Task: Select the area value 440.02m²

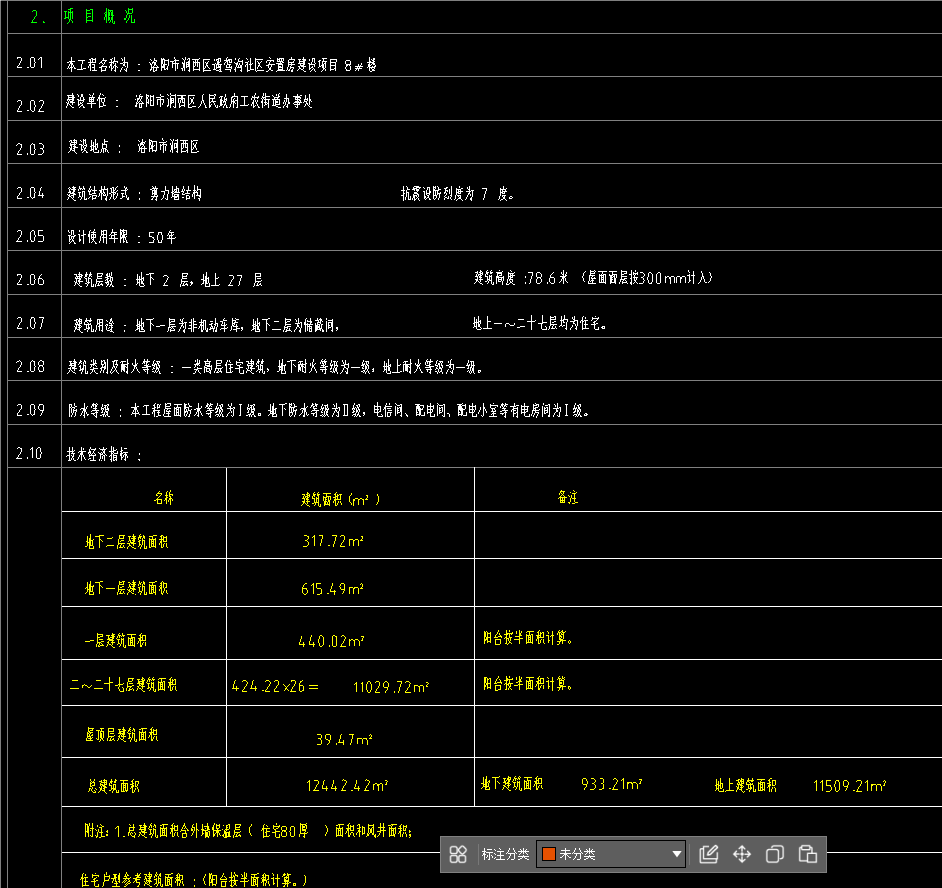Action: (331, 641)
